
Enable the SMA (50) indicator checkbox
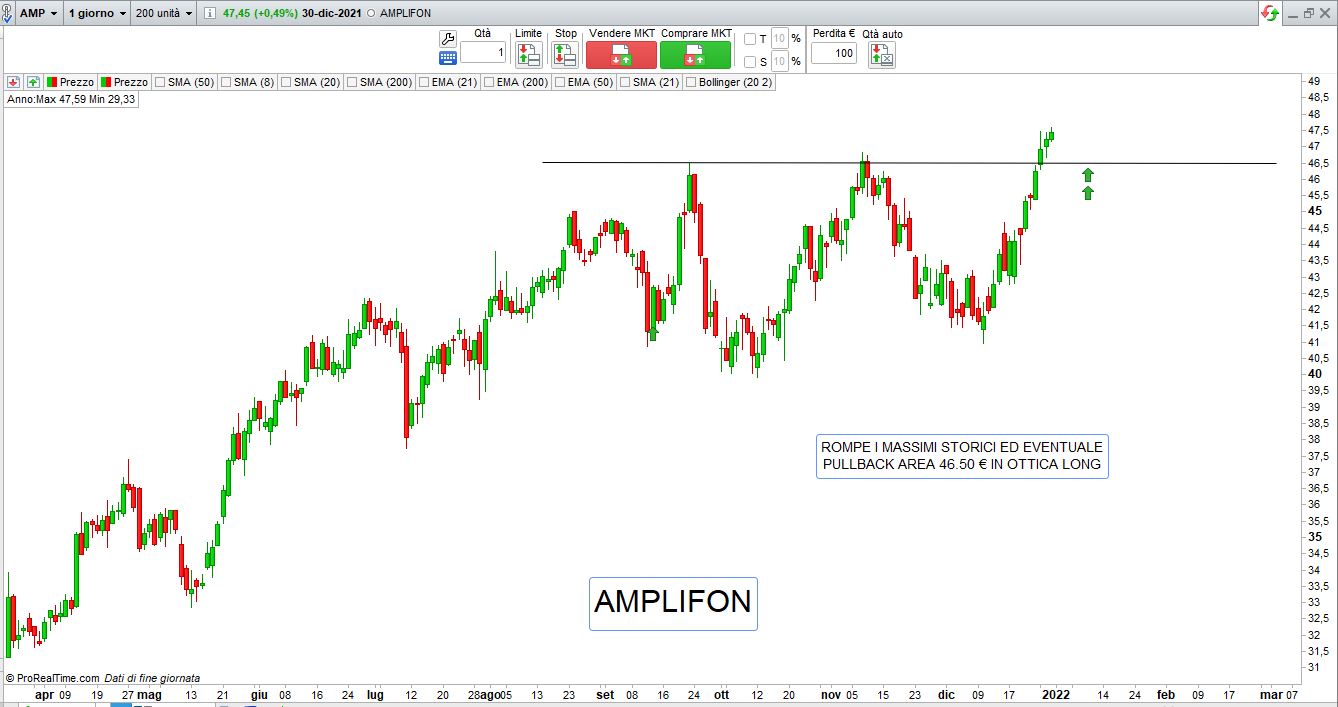160,82
